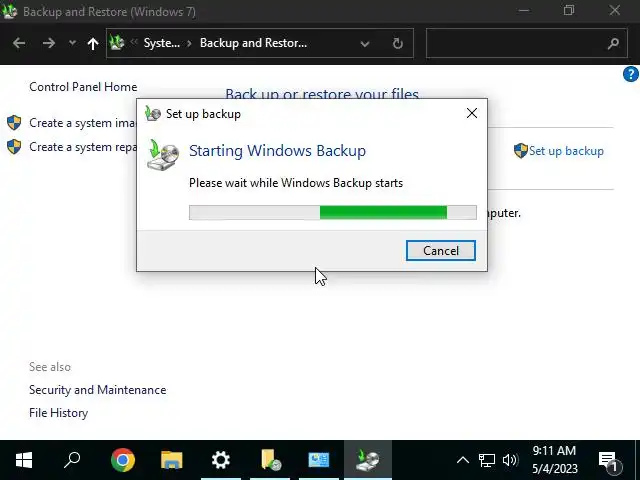
Task: Close the Set up backup dialog
Action: 472,113
